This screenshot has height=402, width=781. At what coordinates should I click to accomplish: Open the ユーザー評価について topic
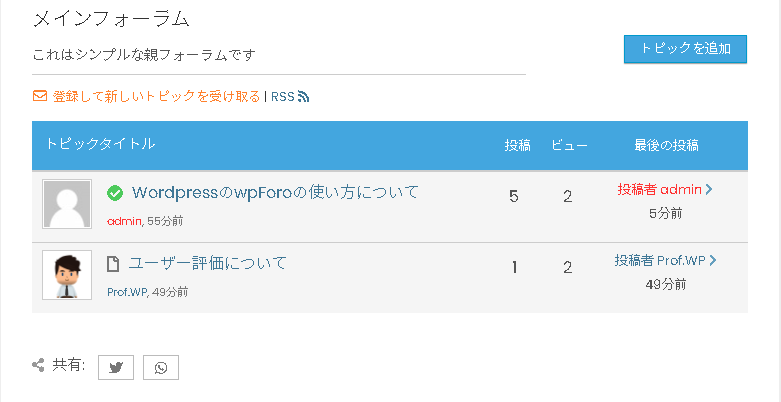208,263
